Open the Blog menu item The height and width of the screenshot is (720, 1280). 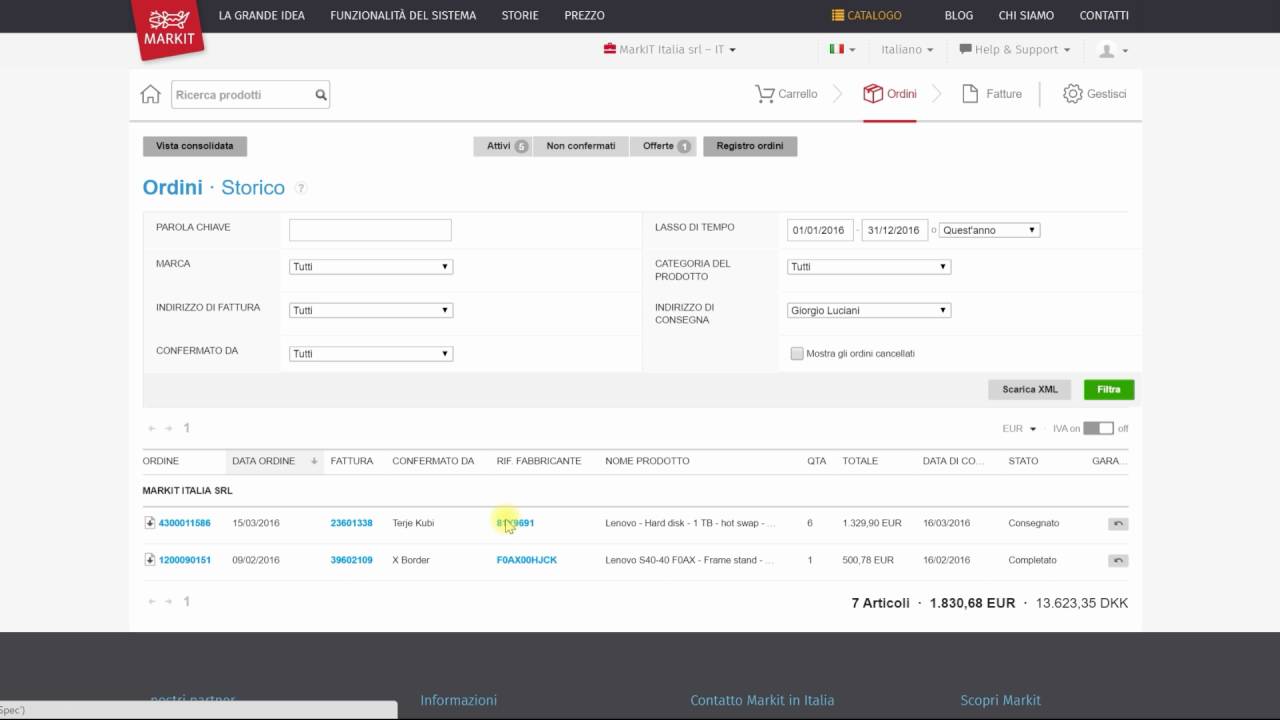click(x=959, y=15)
